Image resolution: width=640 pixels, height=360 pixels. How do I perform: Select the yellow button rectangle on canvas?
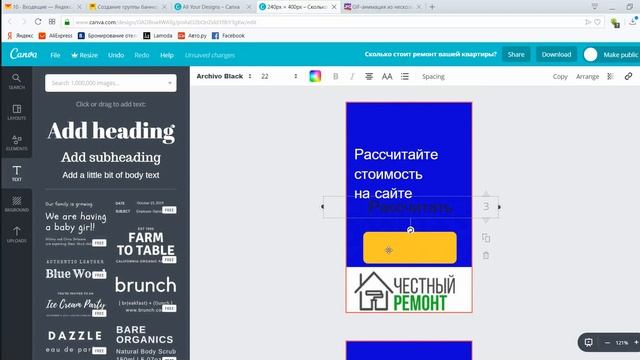pyautogui.click(x=410, y=248)
